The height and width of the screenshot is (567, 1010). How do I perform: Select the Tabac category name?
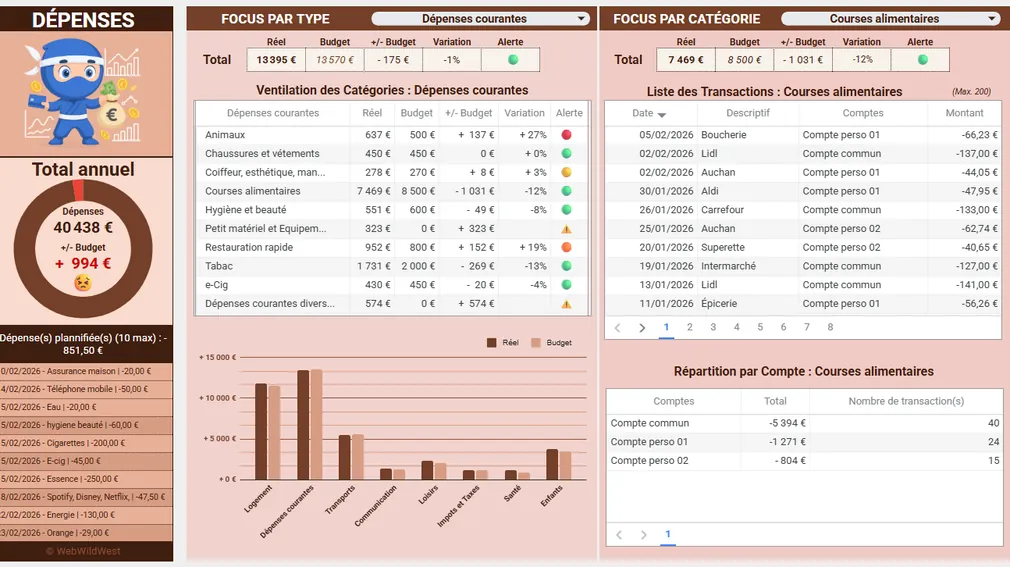pos(219,266)
